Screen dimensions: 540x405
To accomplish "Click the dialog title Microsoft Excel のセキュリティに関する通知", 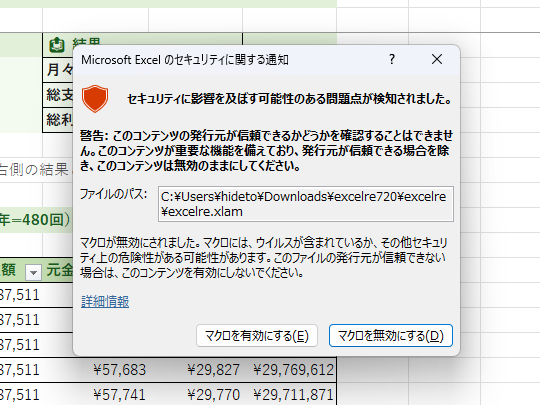I will pyautogui.click(x=185, y=60).
